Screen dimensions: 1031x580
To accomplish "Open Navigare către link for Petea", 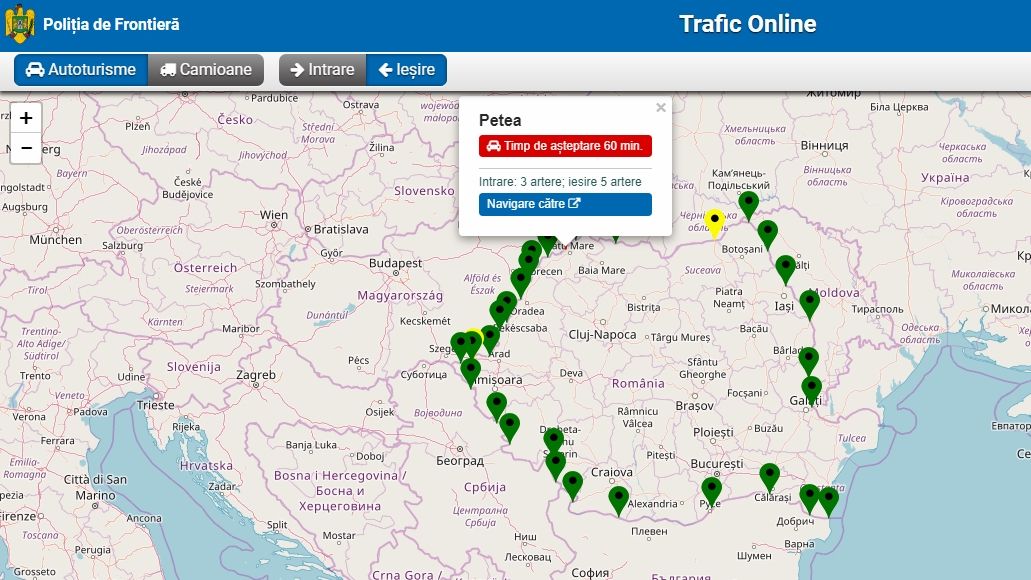I will click(564, 204).
